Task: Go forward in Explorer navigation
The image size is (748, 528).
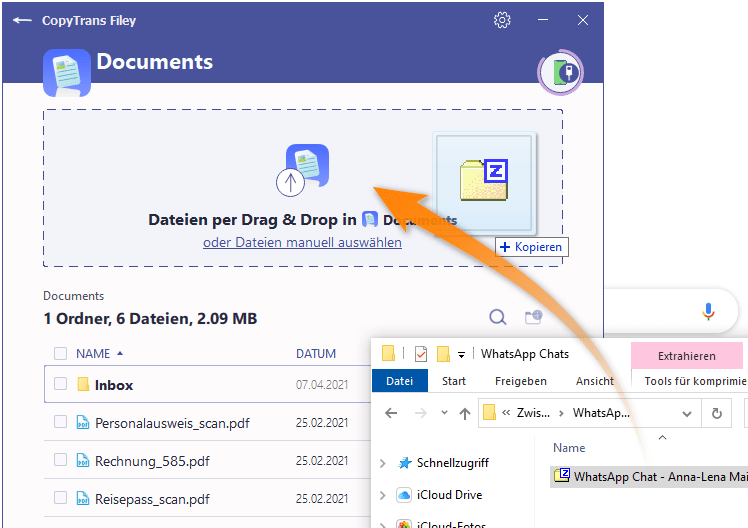Action: [421, 413]
